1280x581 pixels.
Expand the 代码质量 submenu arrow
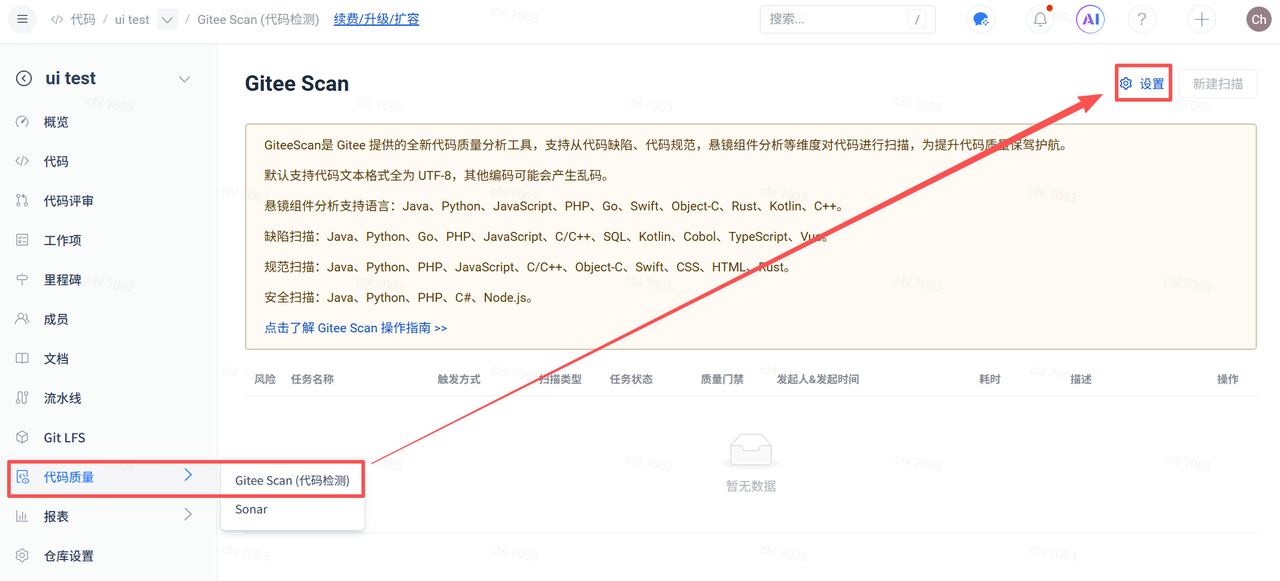[188, 476]
